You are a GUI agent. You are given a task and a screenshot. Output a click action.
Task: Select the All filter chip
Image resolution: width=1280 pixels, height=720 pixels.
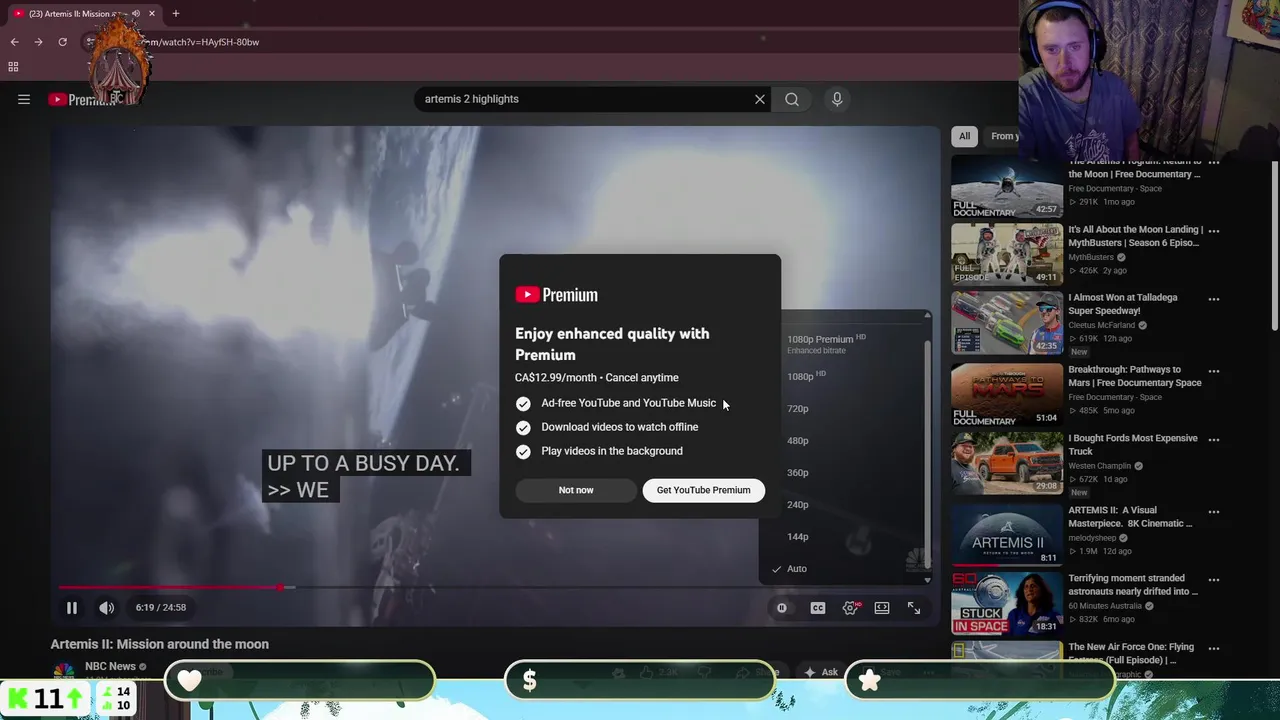(964, 136)
